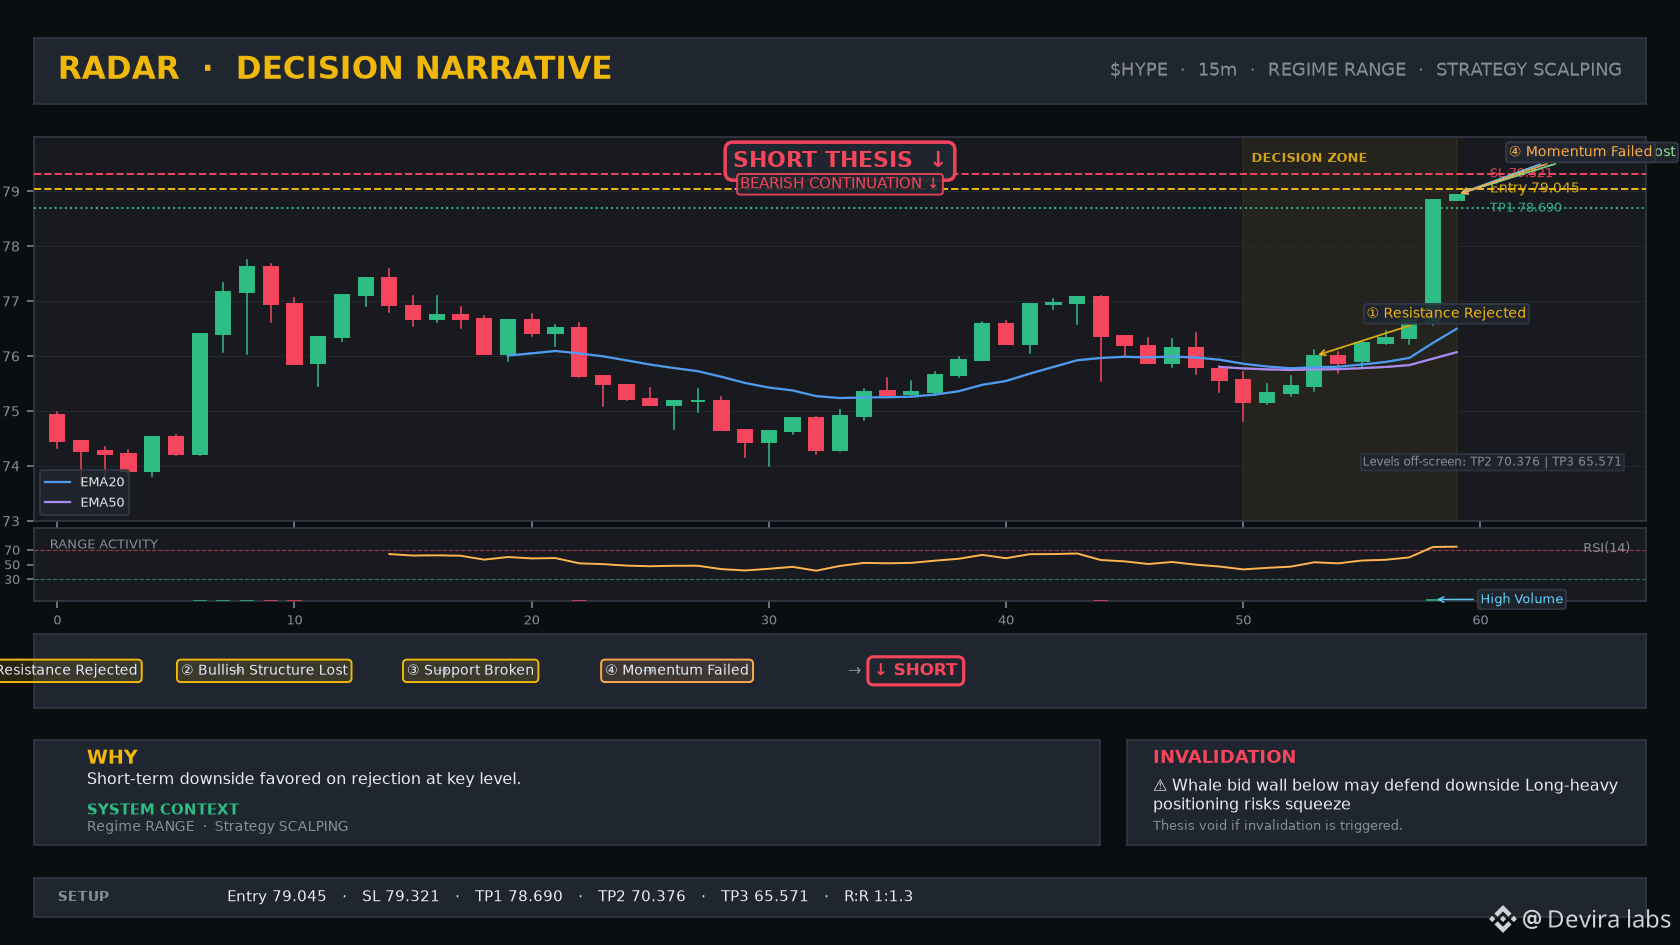Click the Support Broken step chip

(470, 670)
